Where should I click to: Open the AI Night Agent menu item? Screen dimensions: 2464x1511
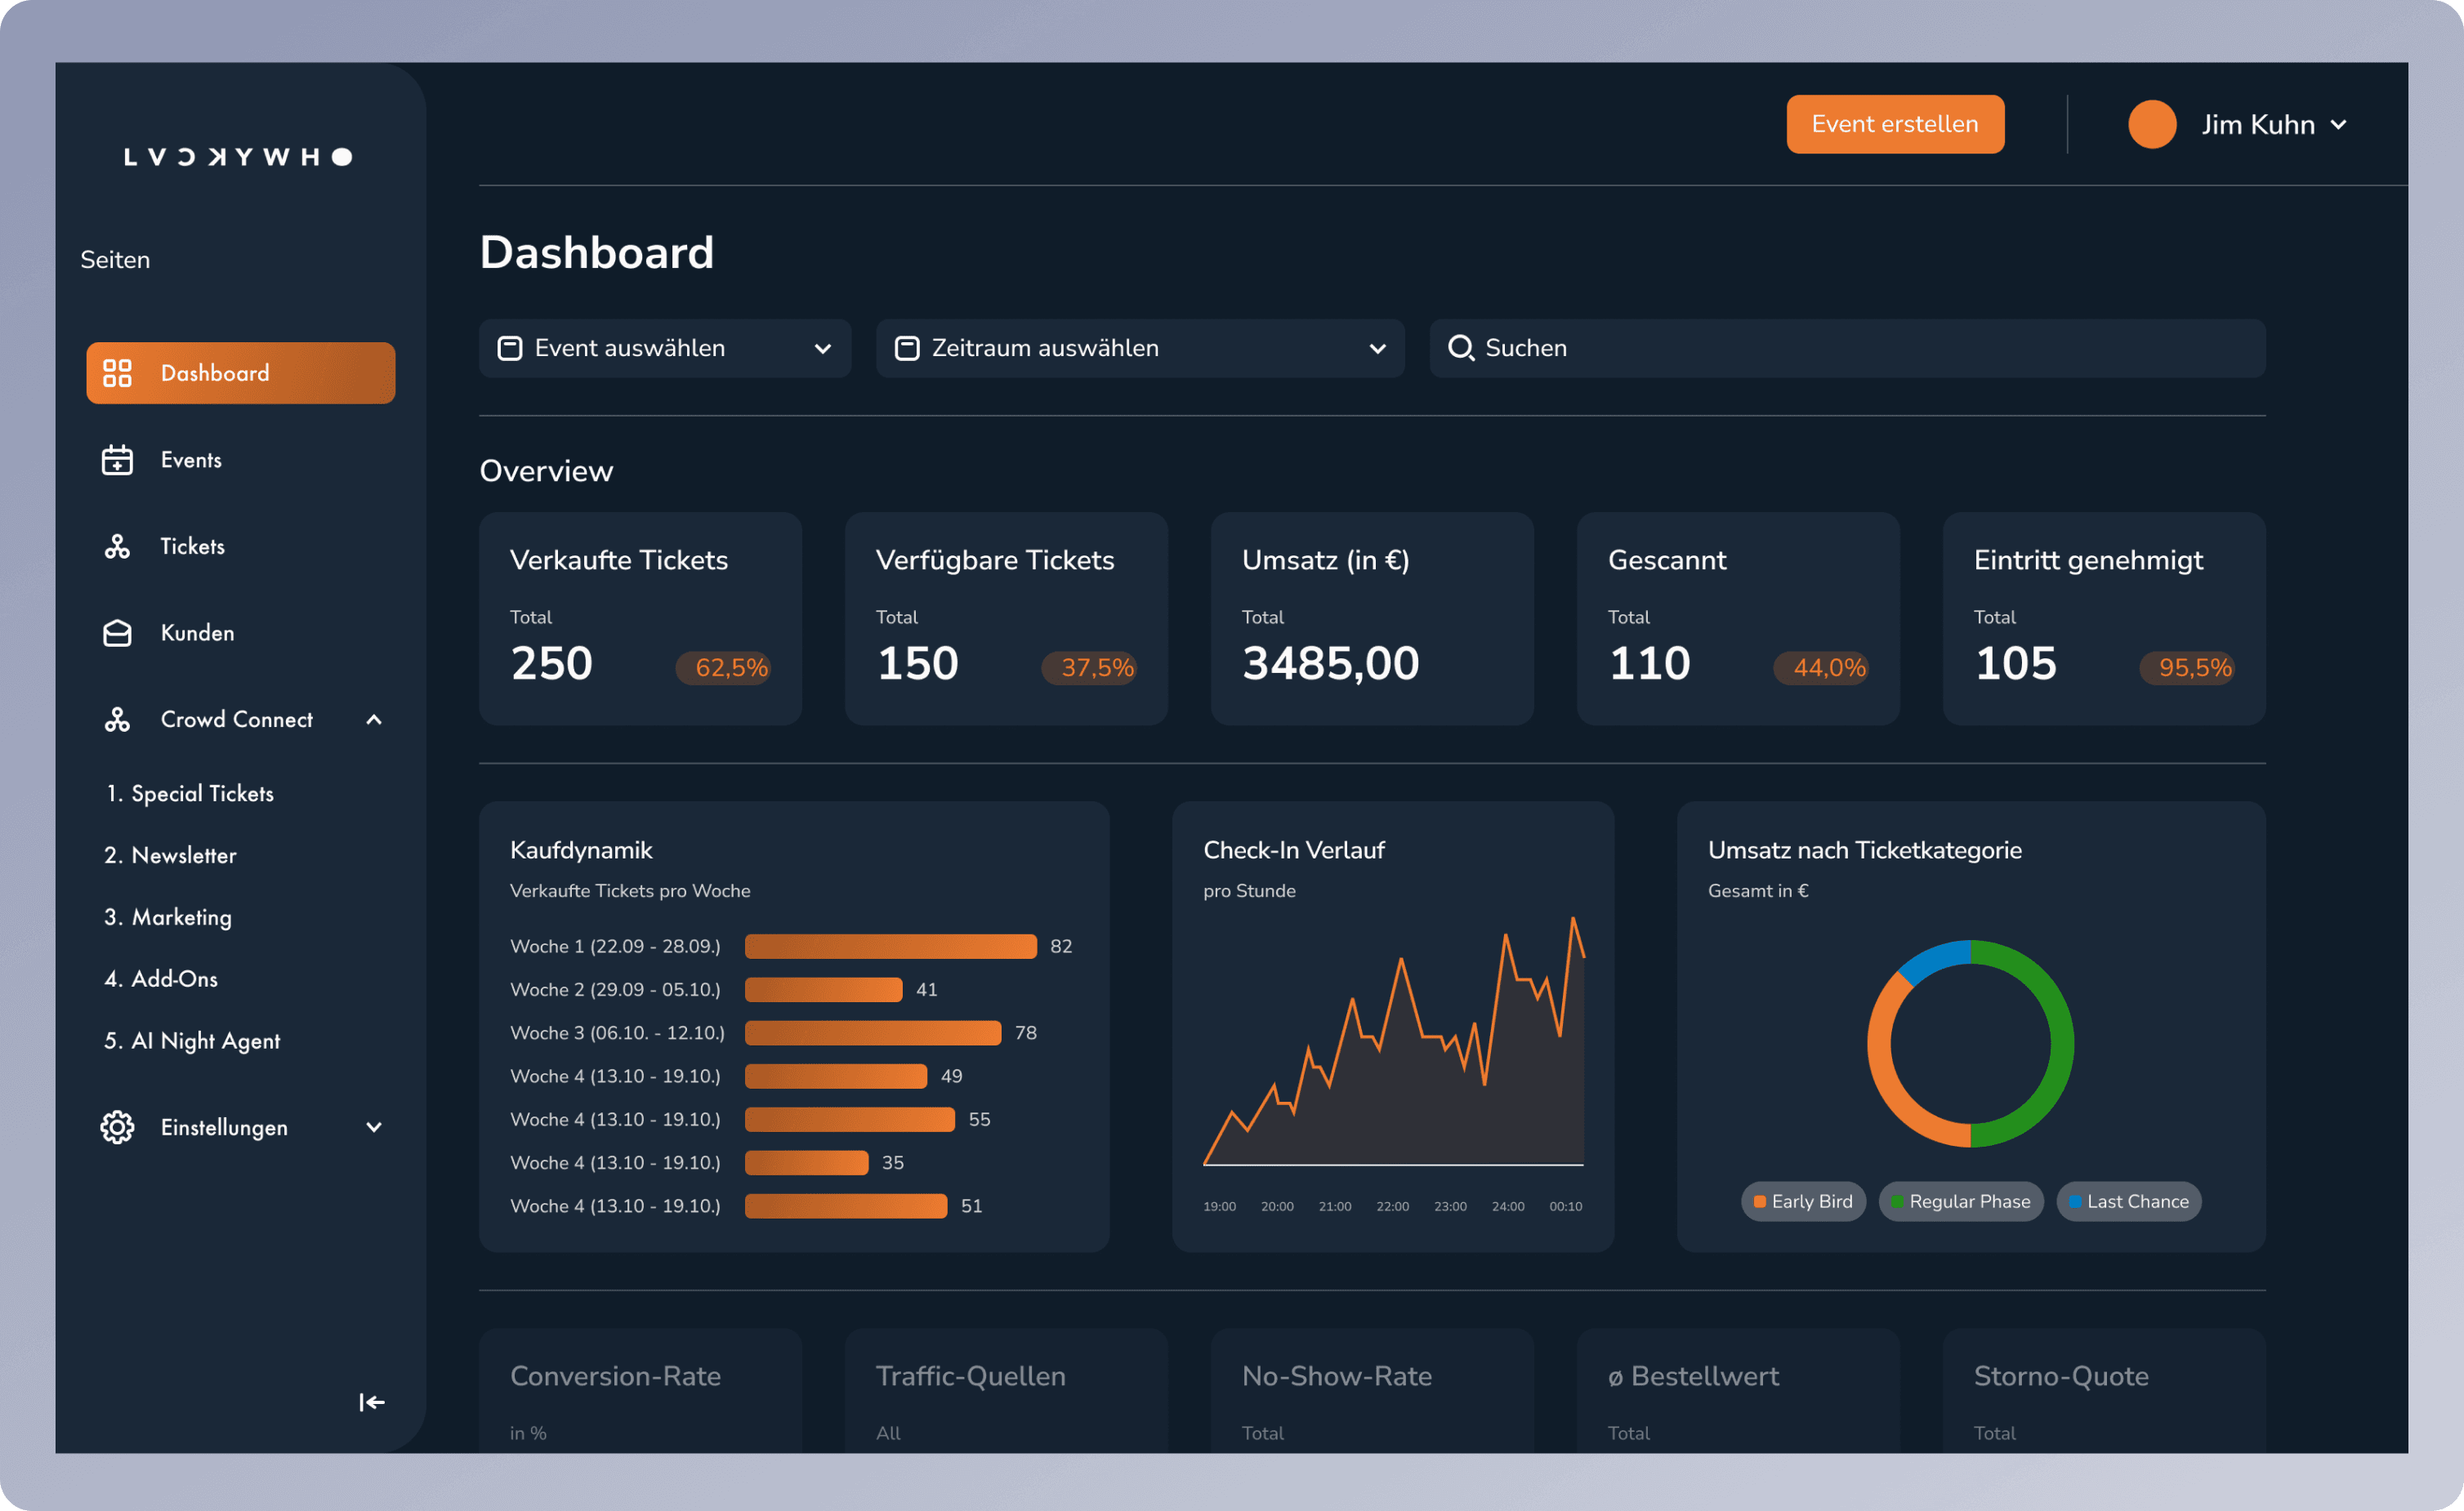click(205, 1041)
